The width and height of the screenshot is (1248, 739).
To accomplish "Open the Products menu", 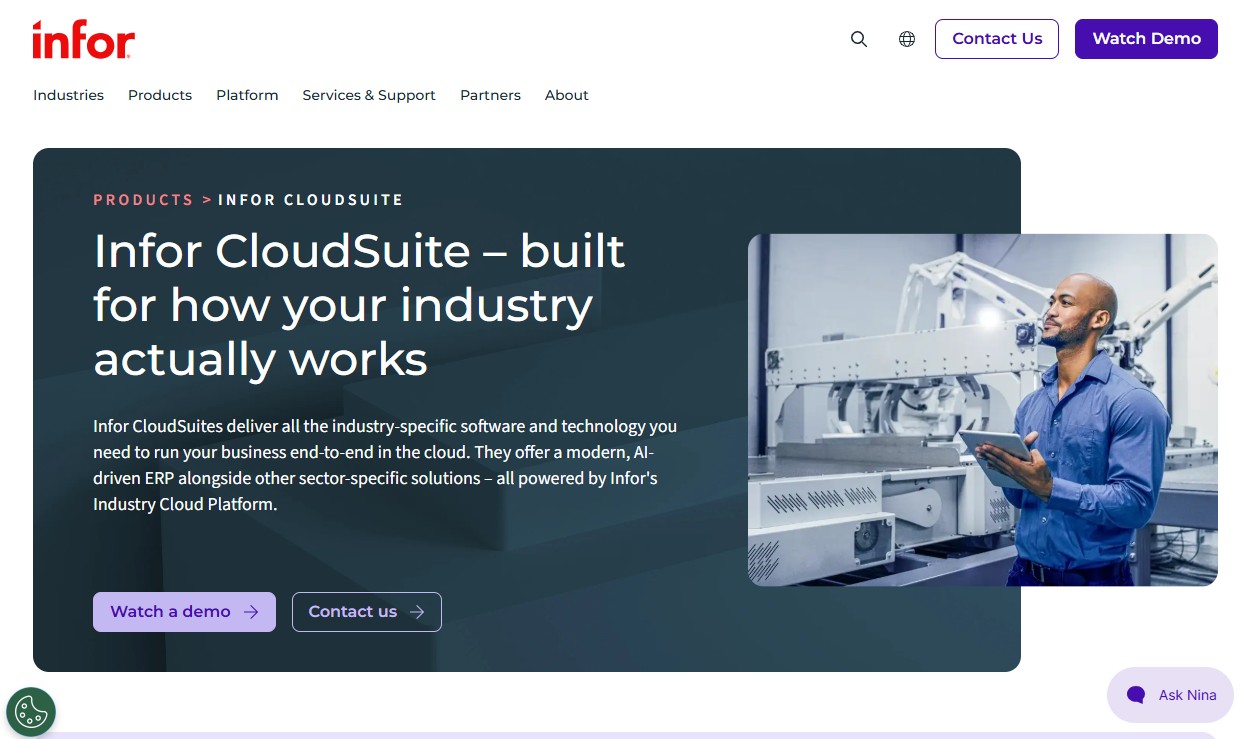I will [160, 95].
